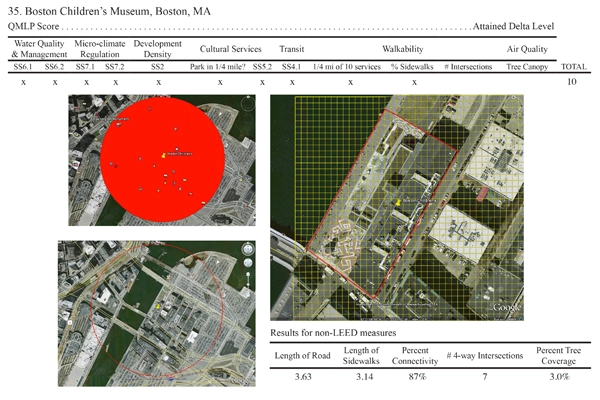600x400 pixels.
Task: Click the '# 4-way Intersections' column header
Action: 485,356
